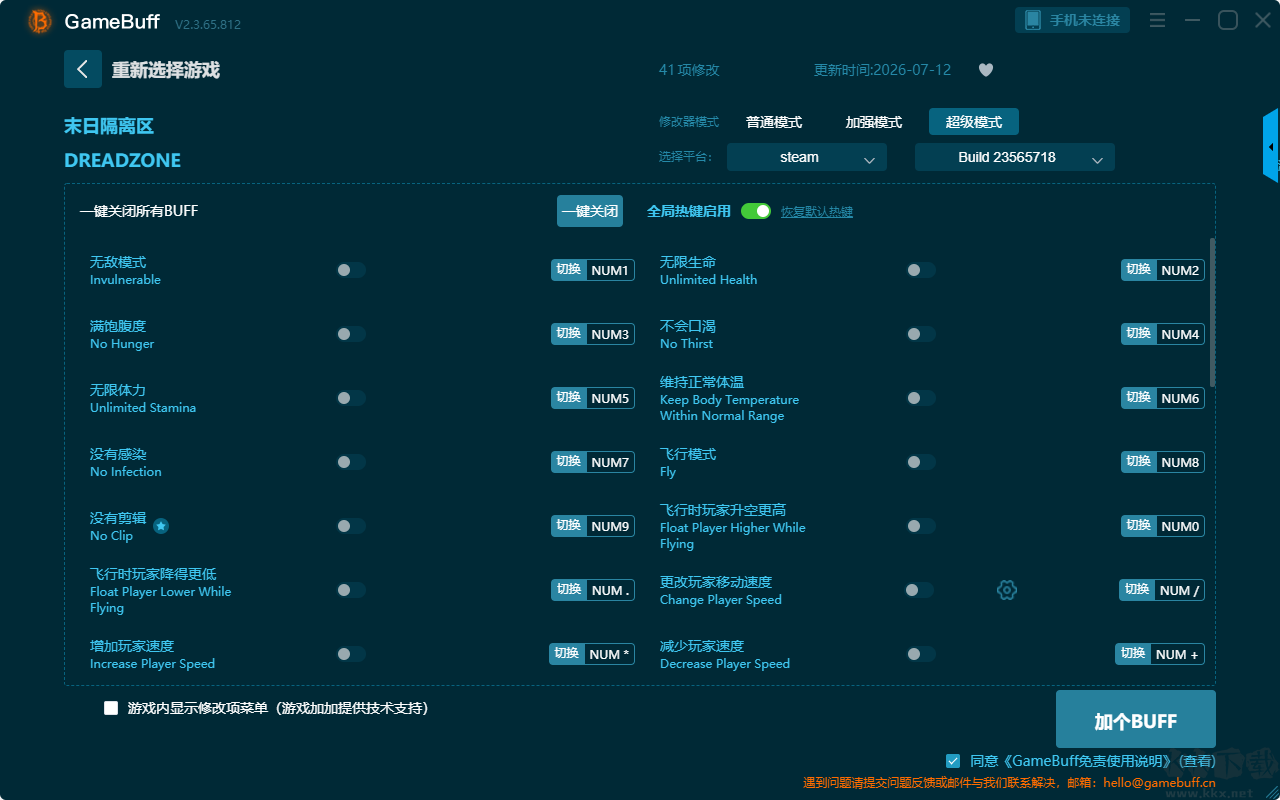This screenshot has height=800, width=1280.
Task: Click the NUM0 hotkey for Float Higher
Action: tap(1163, 526)
